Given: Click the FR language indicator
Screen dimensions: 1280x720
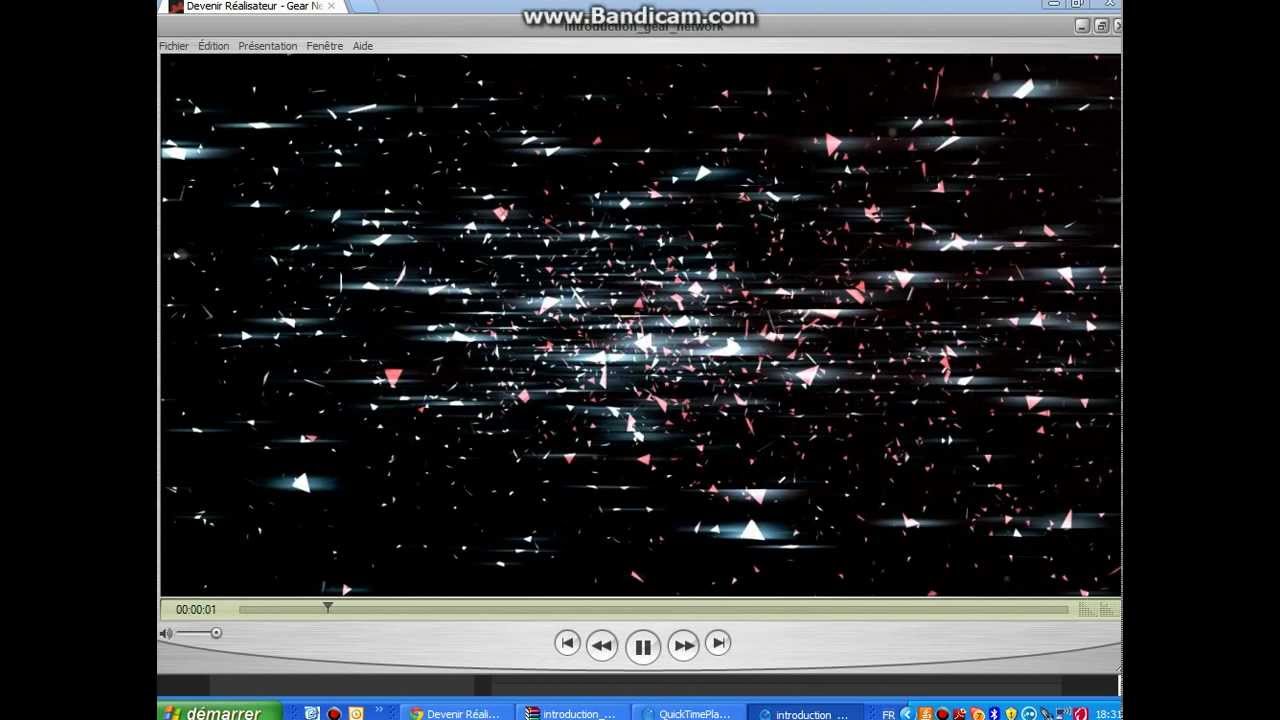Looking at the screenshot, I should click(888, 714).
